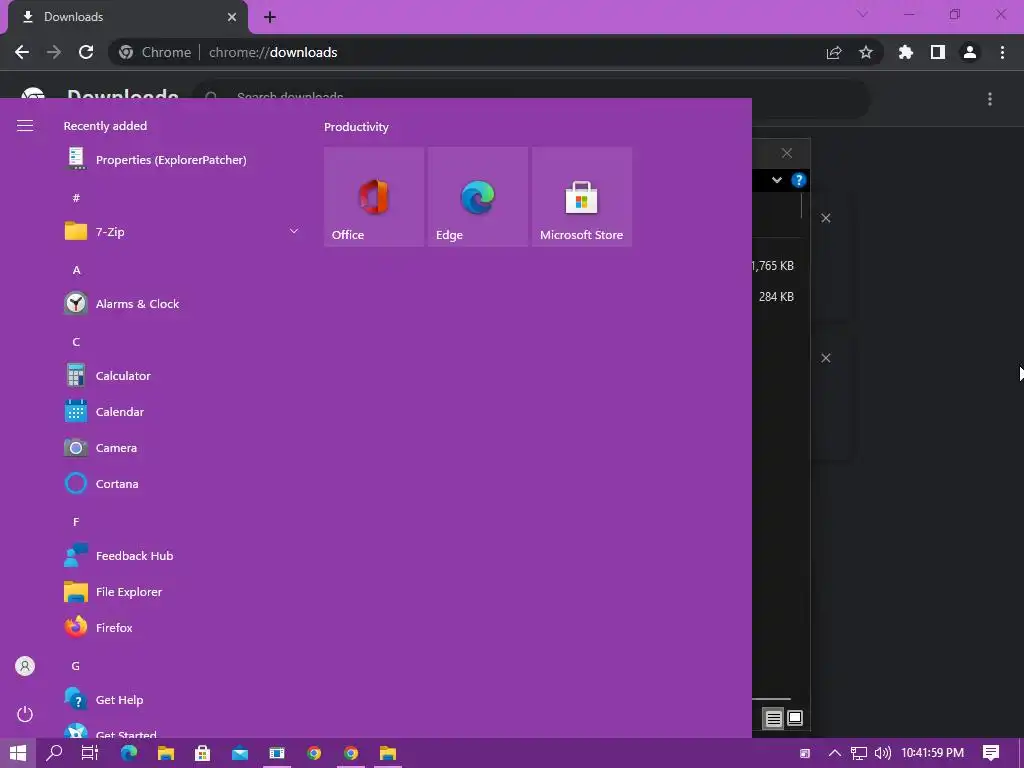Launch Calculator from the app list
The width and height of the screenshot is (1024, 768).
[x=182, y=376]
